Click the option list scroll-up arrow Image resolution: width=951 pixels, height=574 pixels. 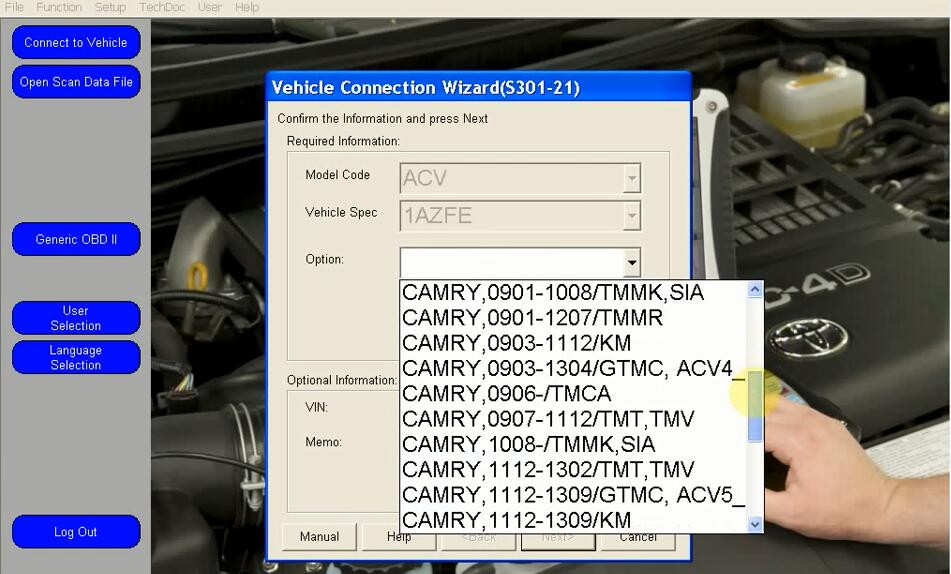(755, 289)
